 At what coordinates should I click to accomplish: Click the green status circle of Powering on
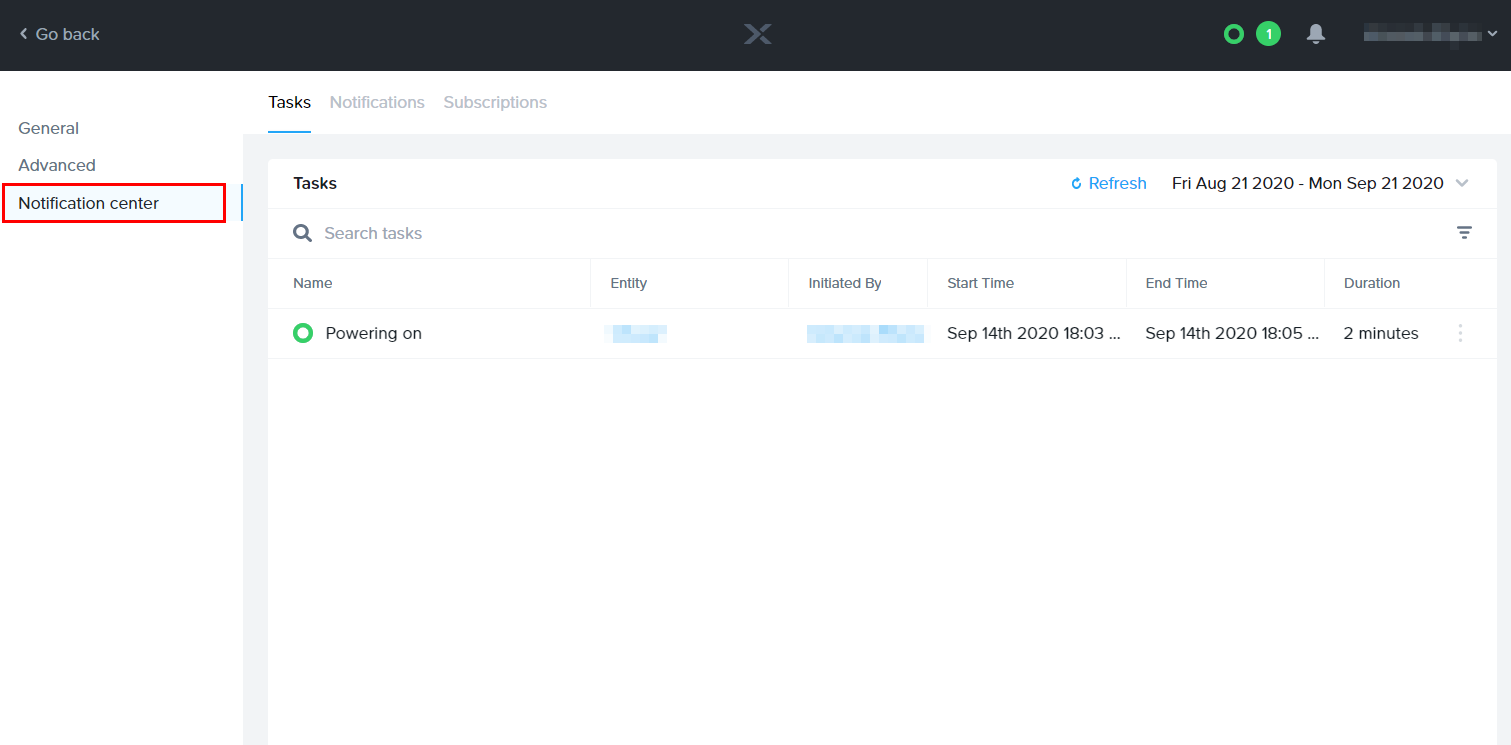303,333
